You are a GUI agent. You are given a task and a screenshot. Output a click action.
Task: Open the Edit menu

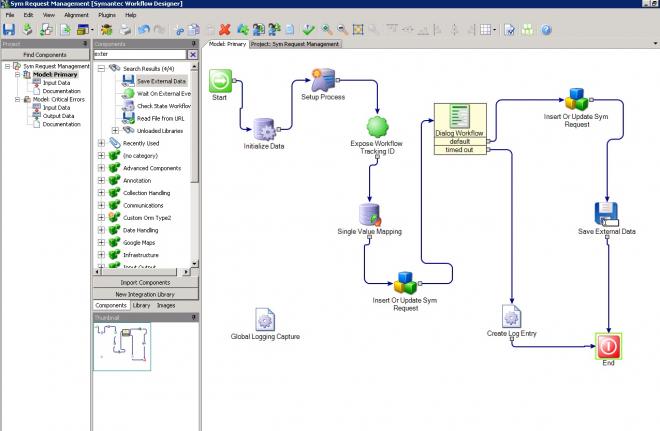point(28,15)
